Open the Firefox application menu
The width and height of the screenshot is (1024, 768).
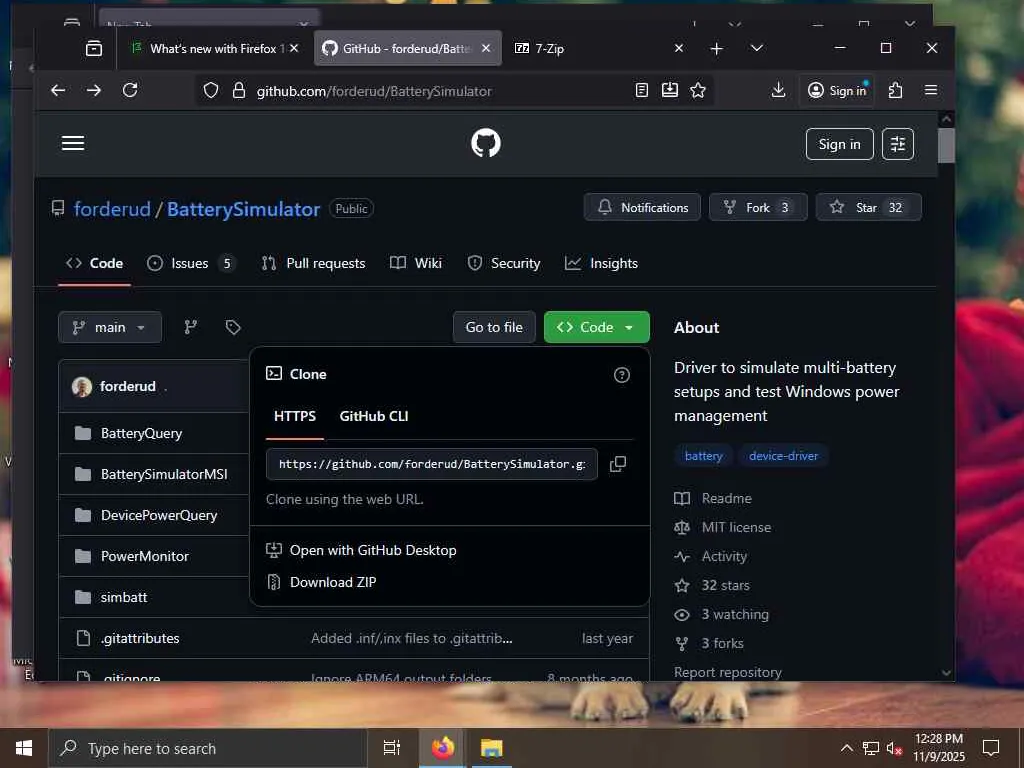(931, 90)
